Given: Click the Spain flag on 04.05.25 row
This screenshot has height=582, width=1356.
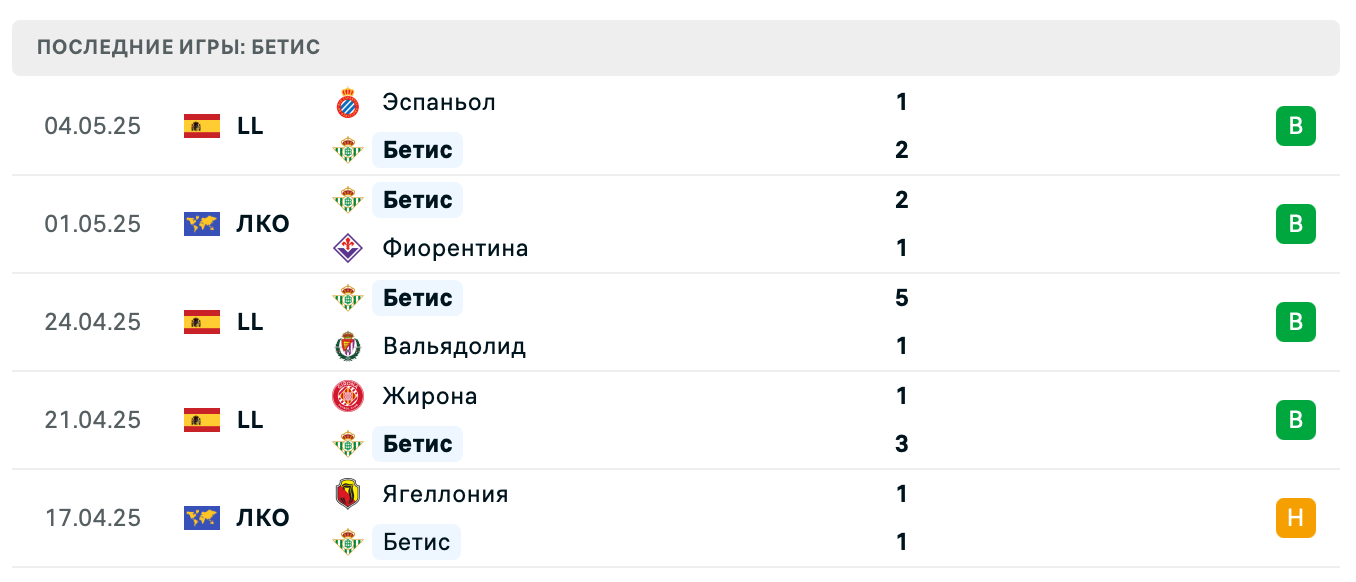Looking at the screenshot, I should [202, 126].
